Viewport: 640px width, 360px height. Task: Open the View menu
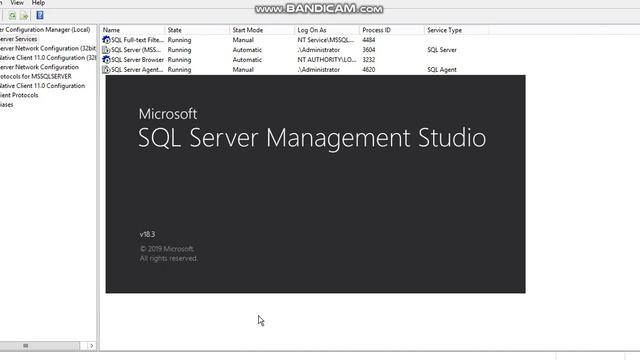(17, 3)
